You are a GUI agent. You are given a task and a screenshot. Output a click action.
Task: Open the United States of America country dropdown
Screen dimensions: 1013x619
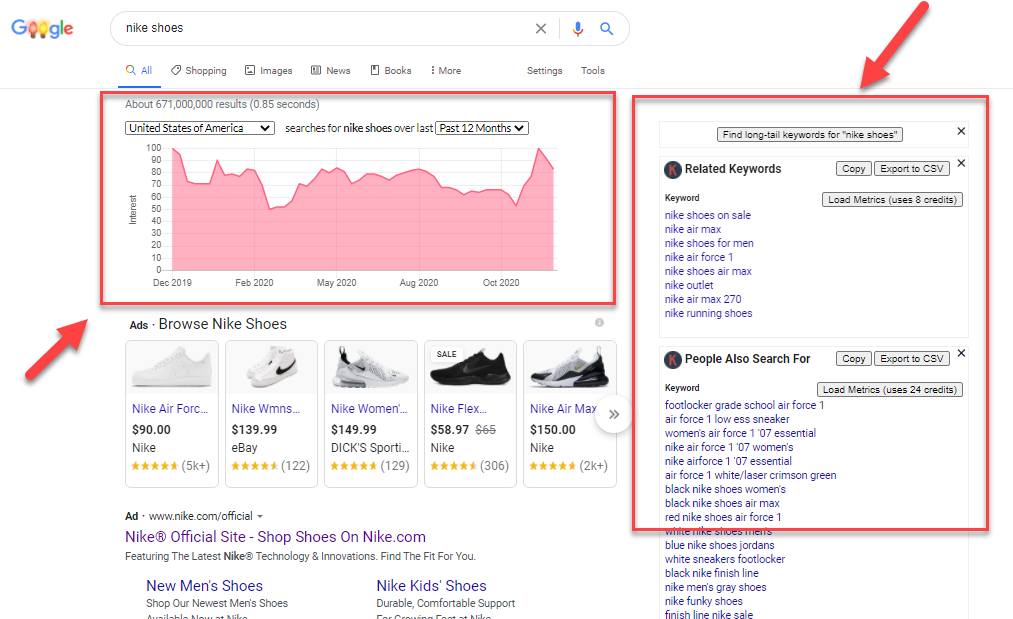(x=200, y=128)
